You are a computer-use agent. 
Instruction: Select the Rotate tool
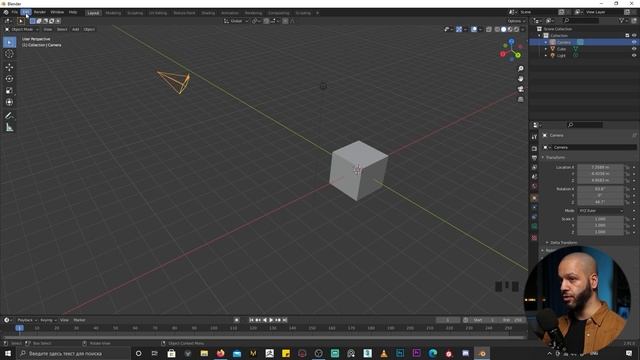tap(9, 79)
